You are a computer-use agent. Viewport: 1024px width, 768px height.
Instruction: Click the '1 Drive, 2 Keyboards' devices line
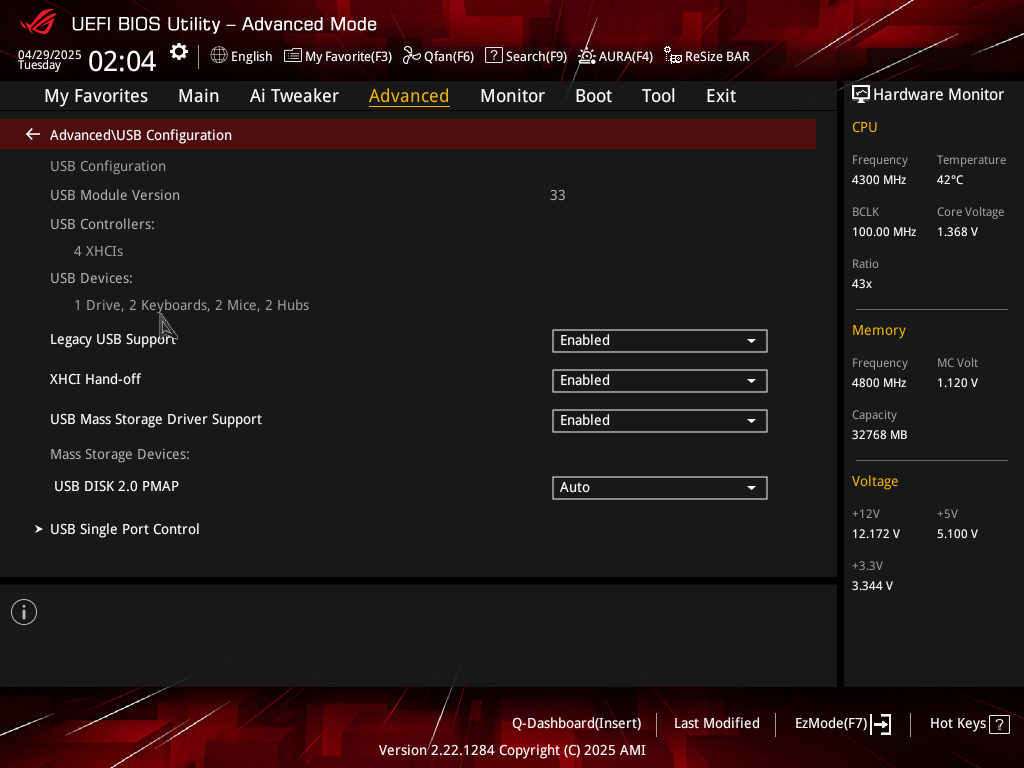[191, 306]
